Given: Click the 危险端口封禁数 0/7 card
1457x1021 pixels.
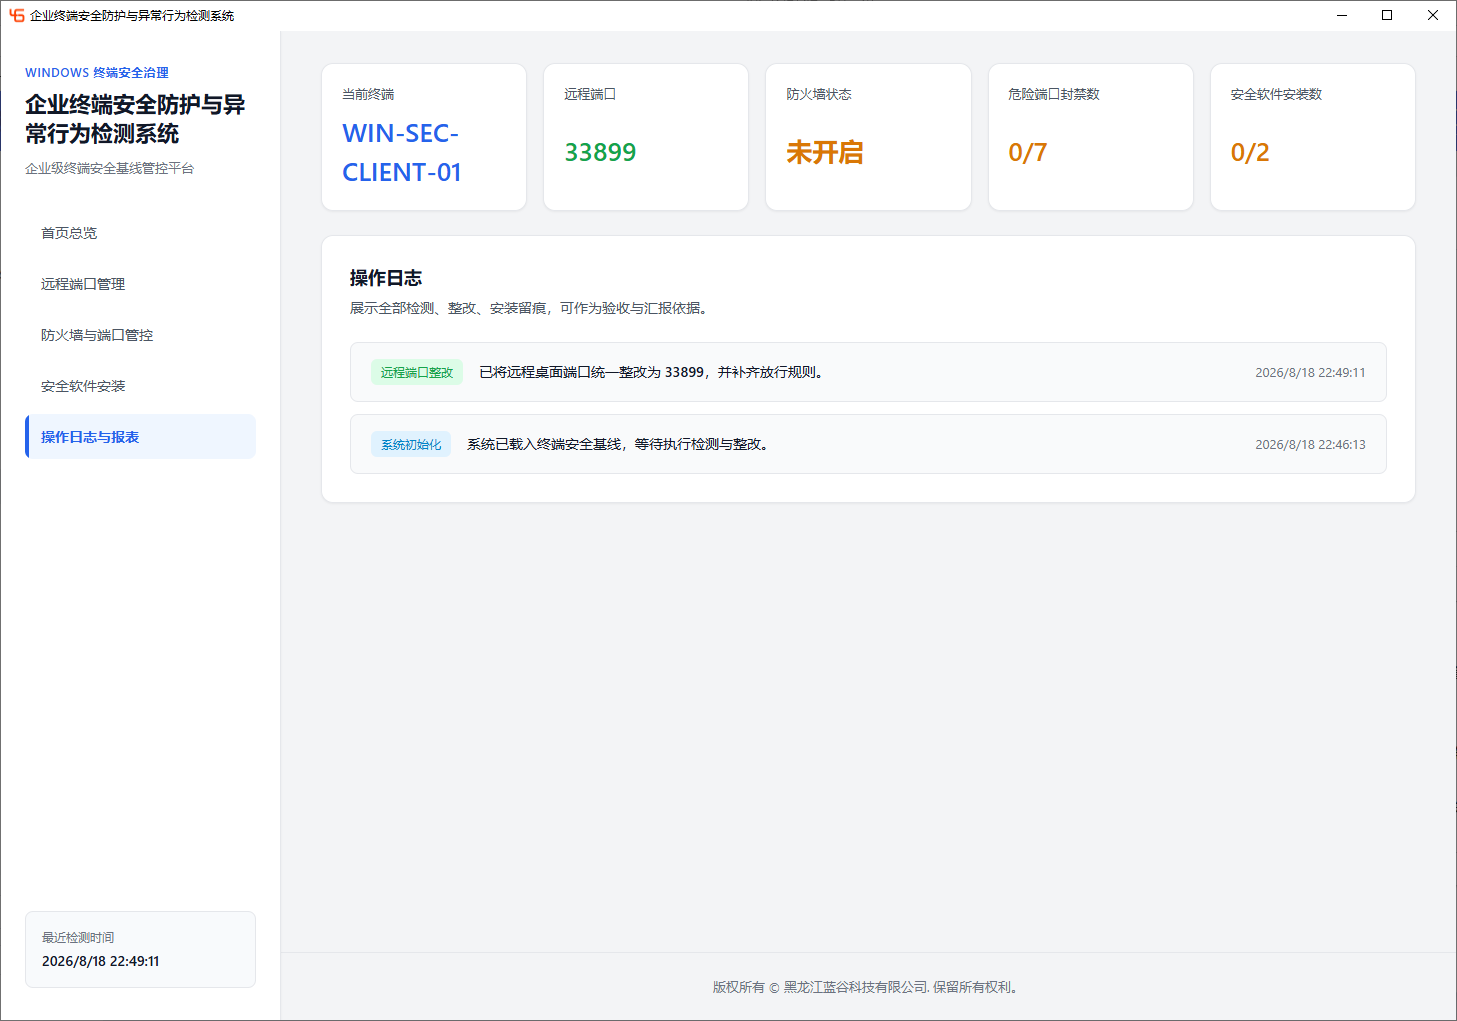Looking at the screenshot, I should click(1091, 137).
